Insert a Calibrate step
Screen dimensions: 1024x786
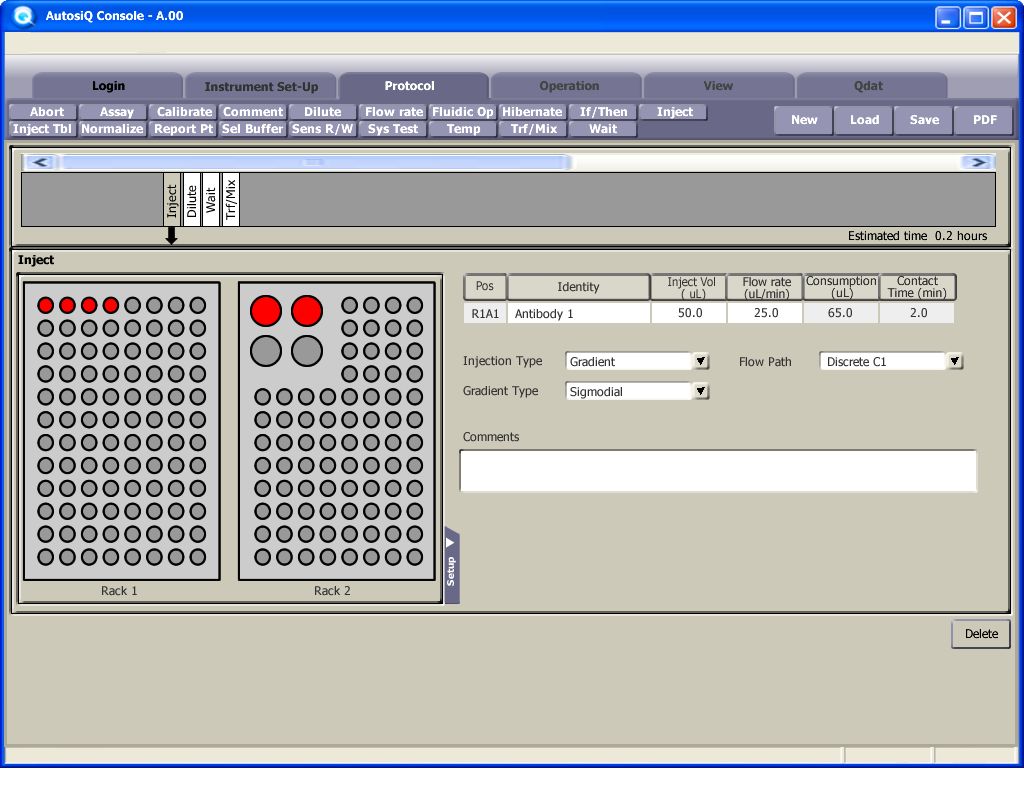pyautogui.click(x=184, y=112)
